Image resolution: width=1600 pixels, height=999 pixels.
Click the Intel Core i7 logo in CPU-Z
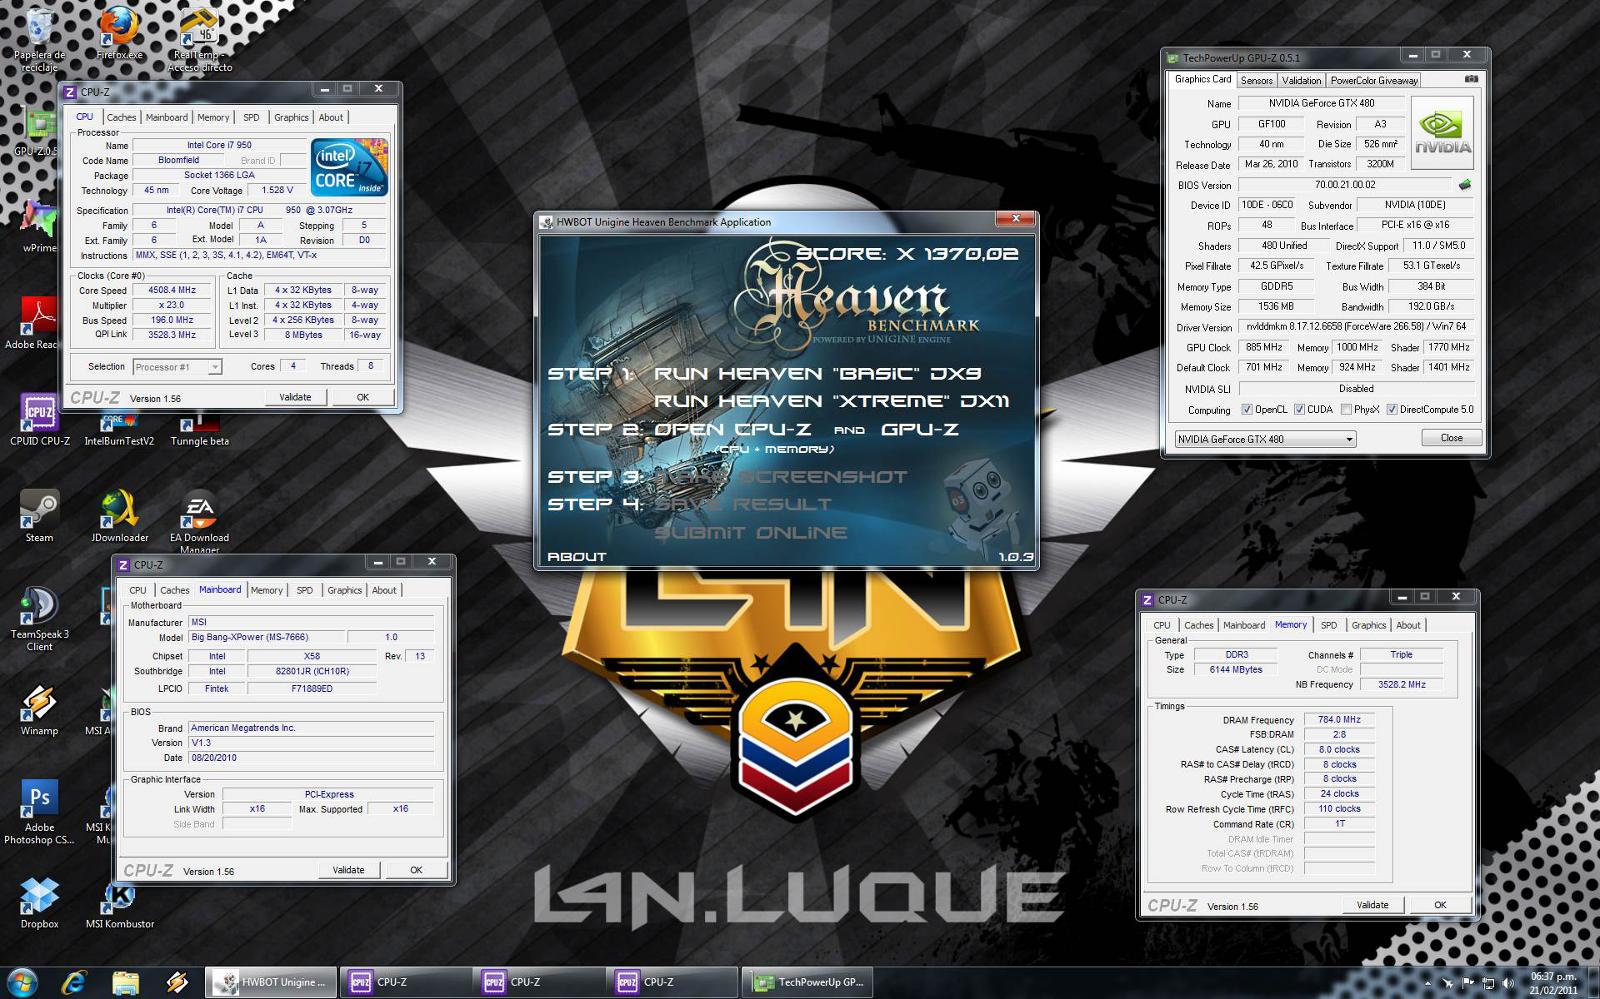point(349,167)
